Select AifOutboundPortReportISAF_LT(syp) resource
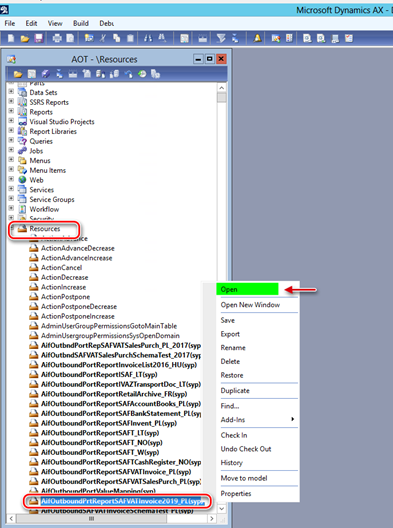 (x=99, y=374)
